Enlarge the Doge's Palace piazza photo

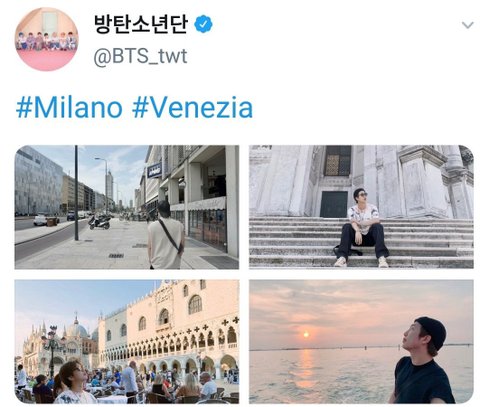(127, 342)
